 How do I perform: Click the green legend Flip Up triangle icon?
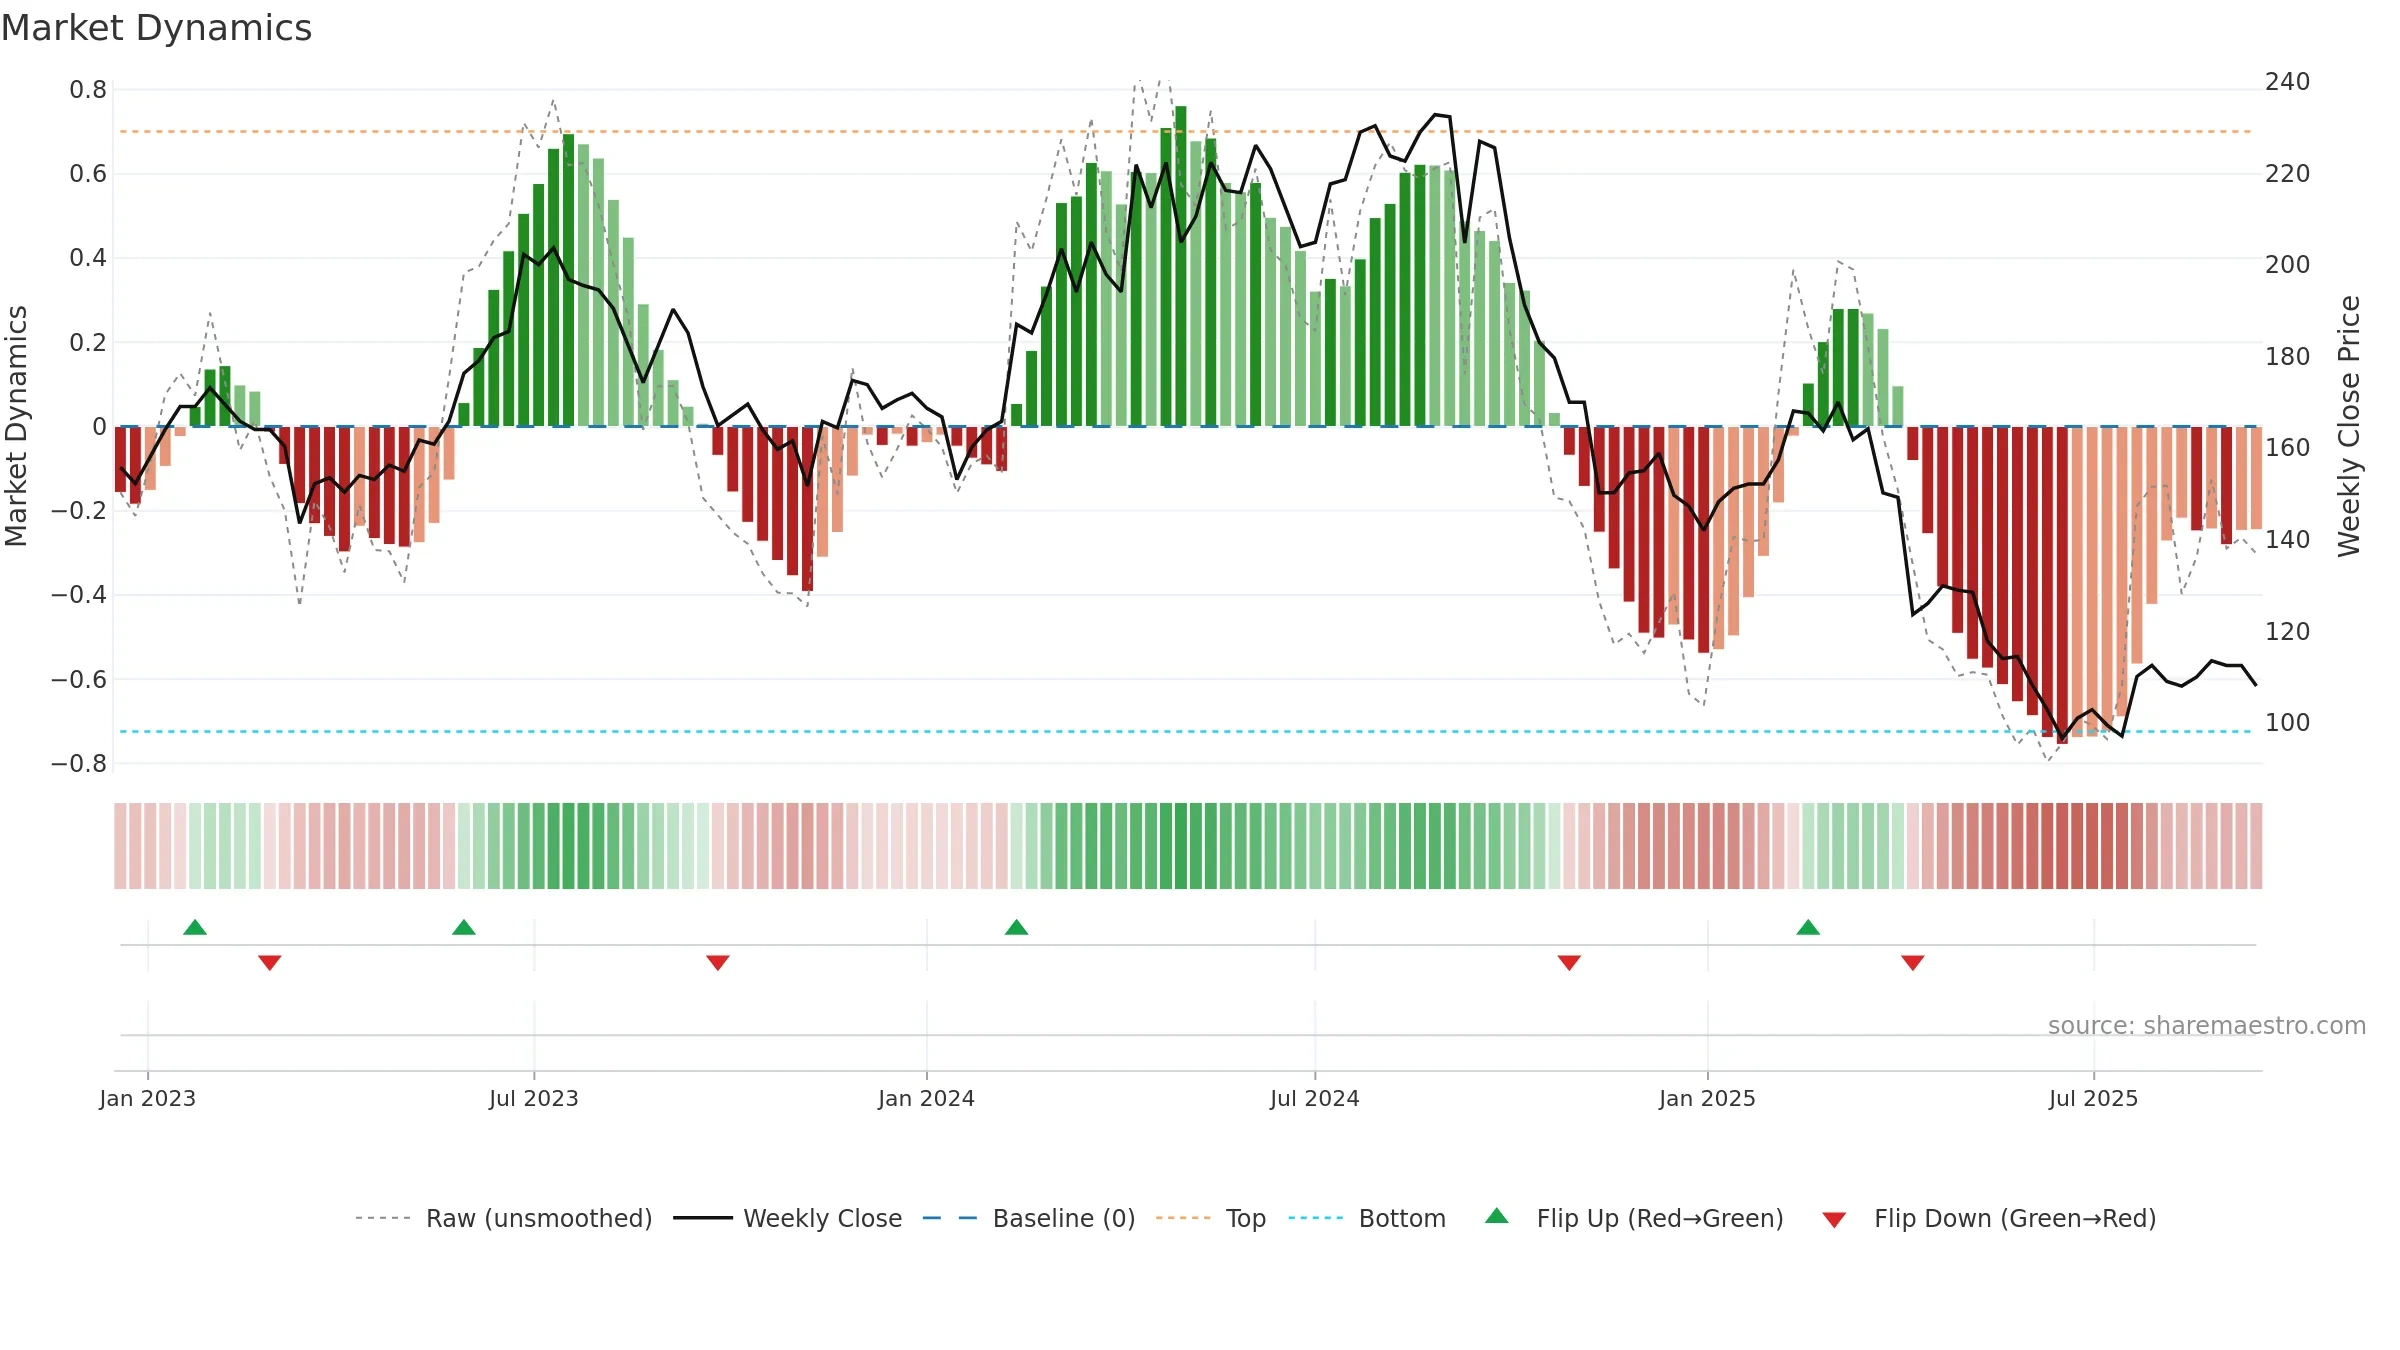[1497, 1216]
